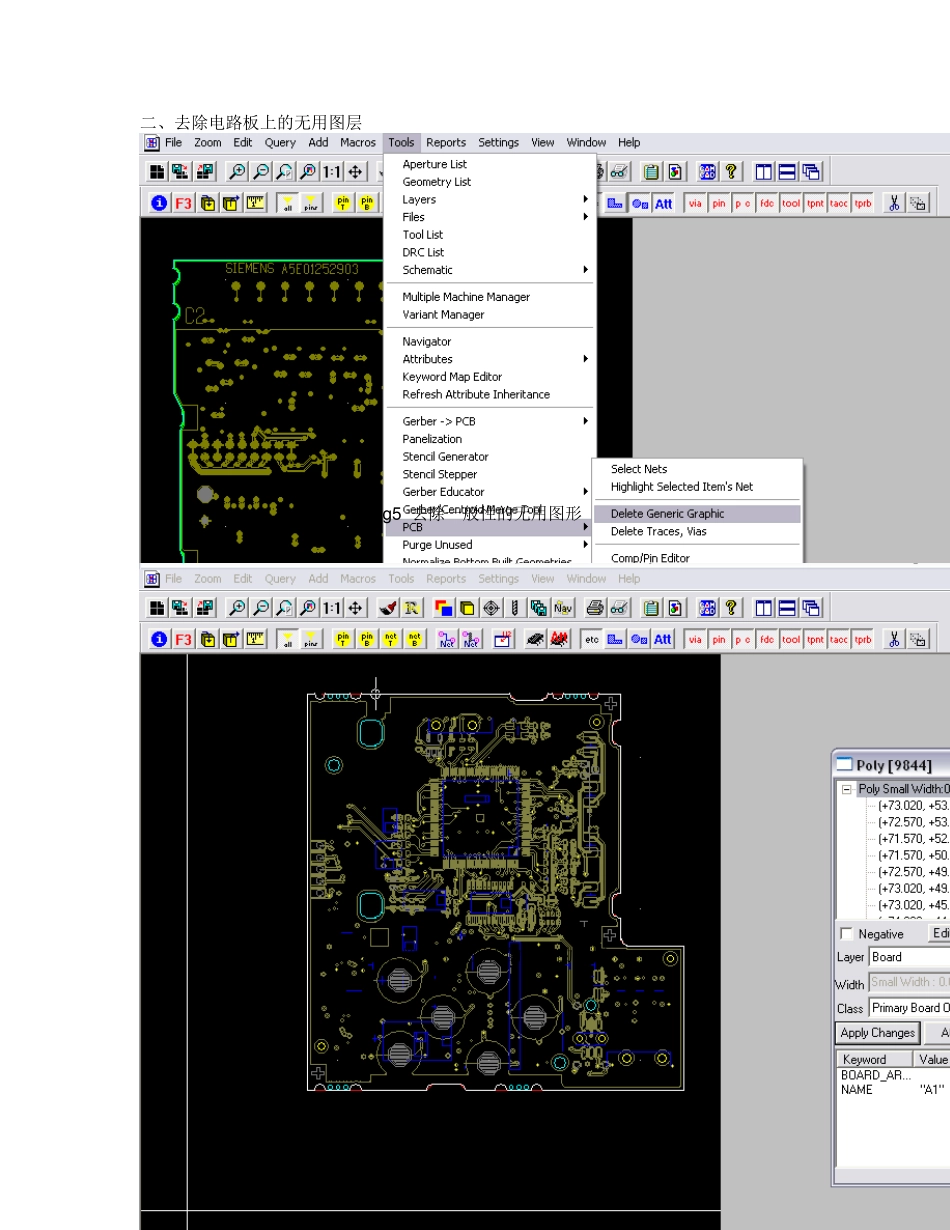Viewport: 950px width, 1230px height.
Task: Expand the Gerber Educator submenu
Action: [x=490, y=492]
